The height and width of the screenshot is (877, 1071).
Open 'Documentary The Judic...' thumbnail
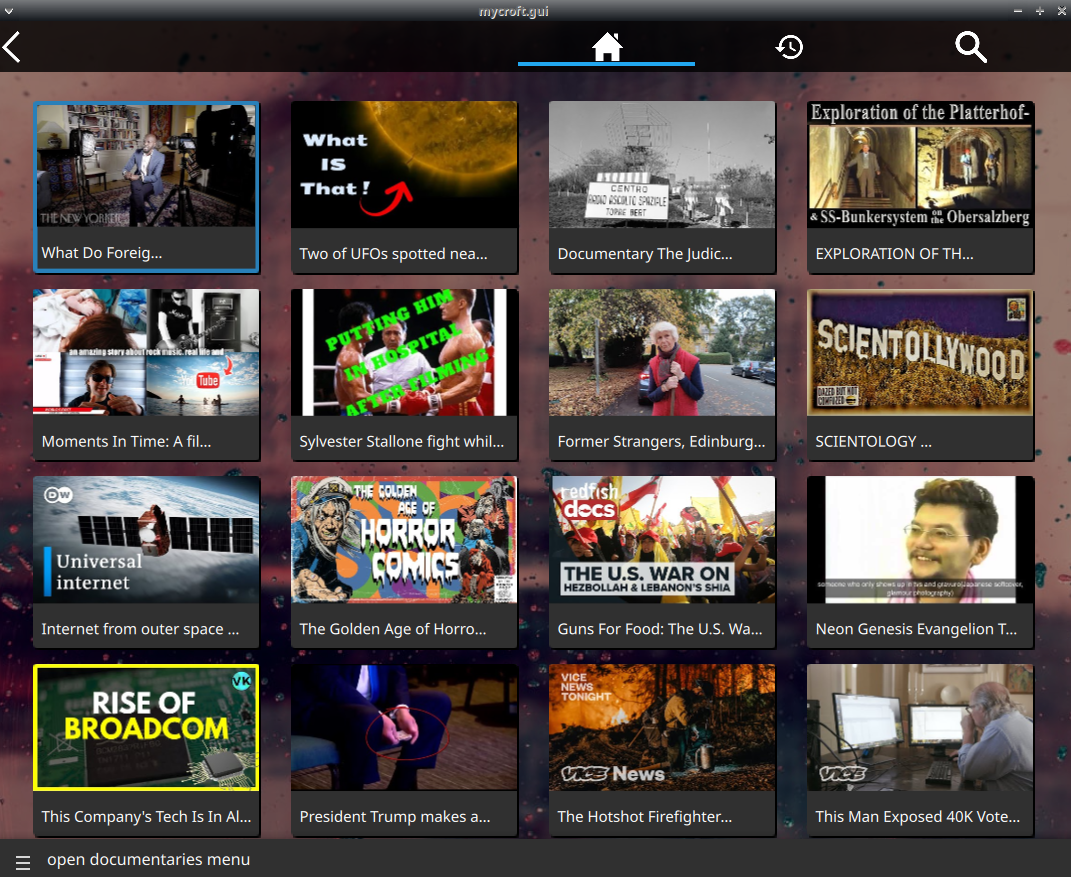point(662,165)
